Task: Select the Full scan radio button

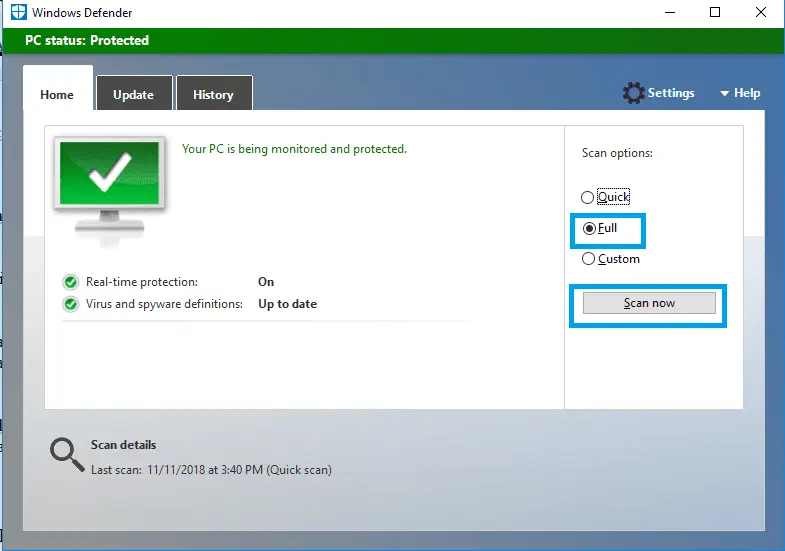Action: point(589,229)
